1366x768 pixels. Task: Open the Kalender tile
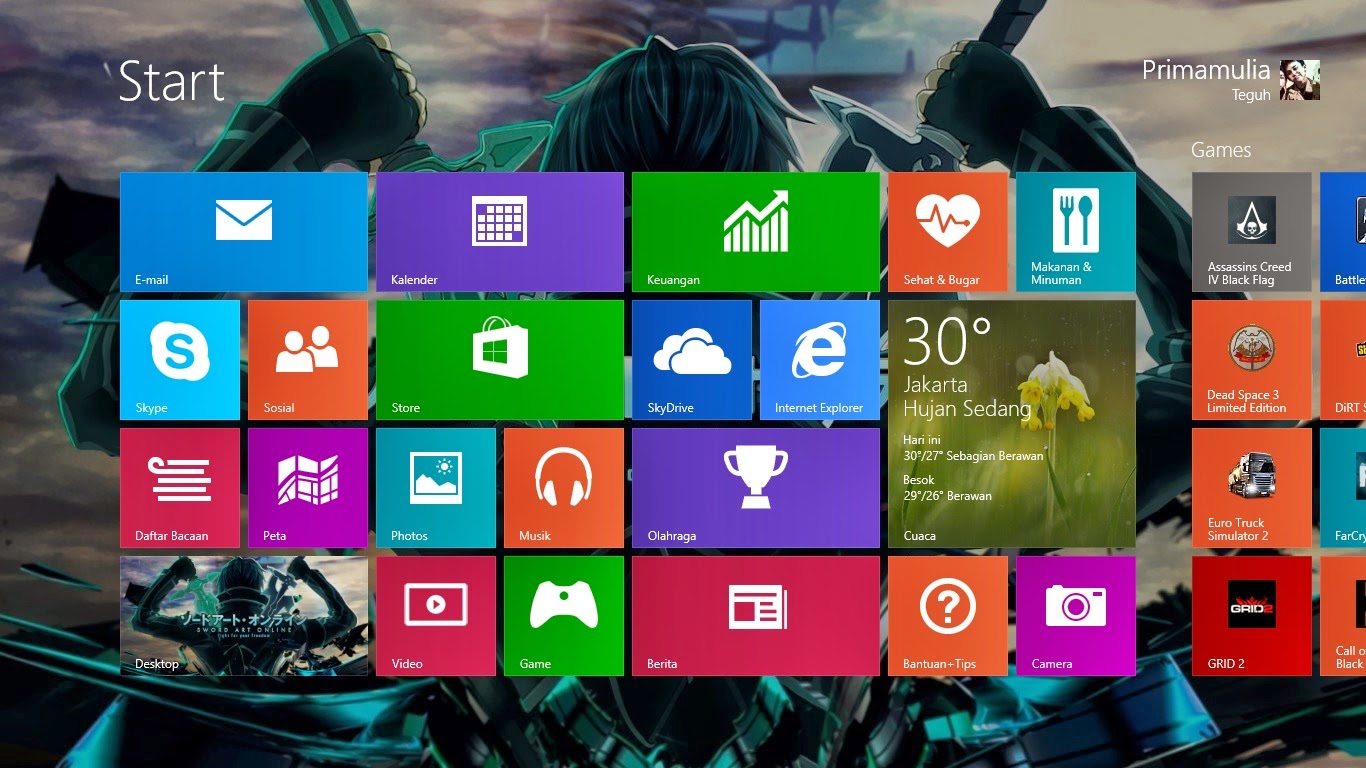click(500, 232)
